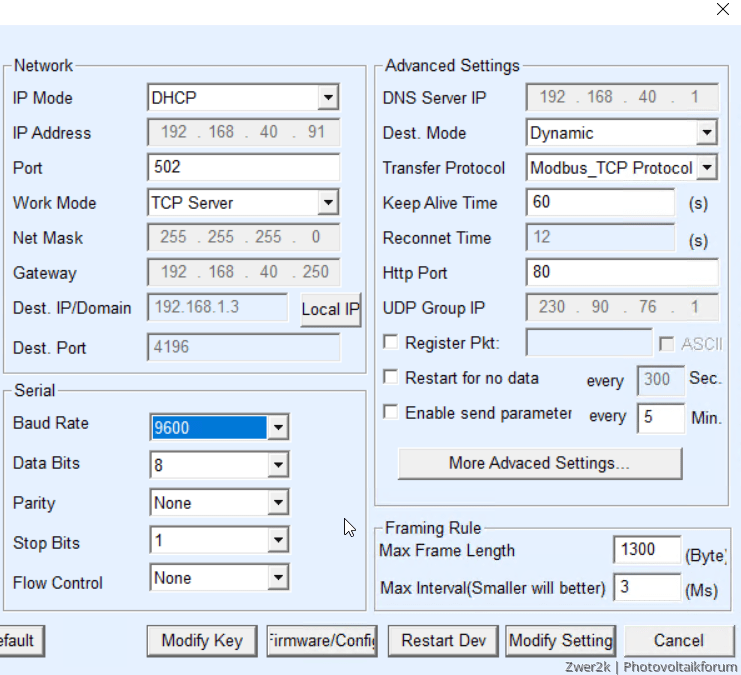Open the Parity dropdown
741x675 pixels.
[x=278, y=503]
